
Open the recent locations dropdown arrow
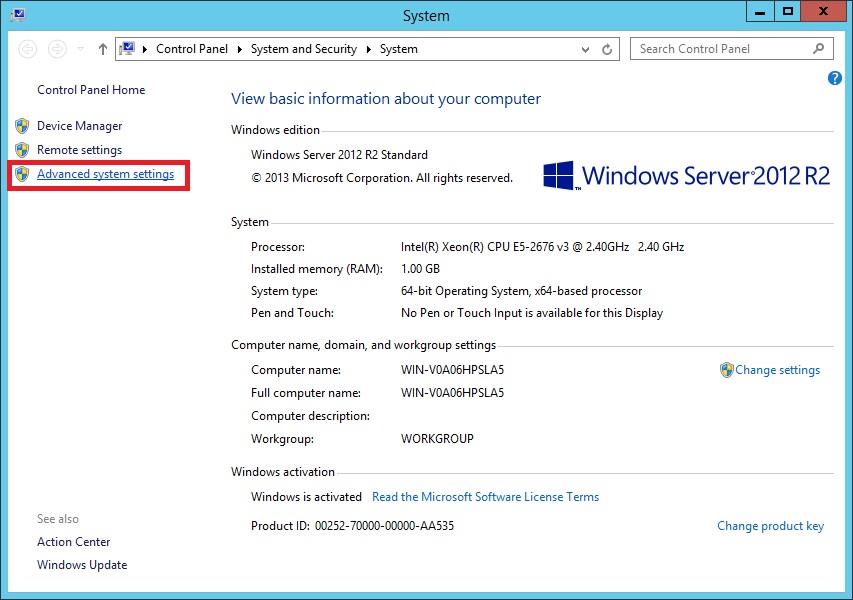pyautogui.click(x=81, y=49)
